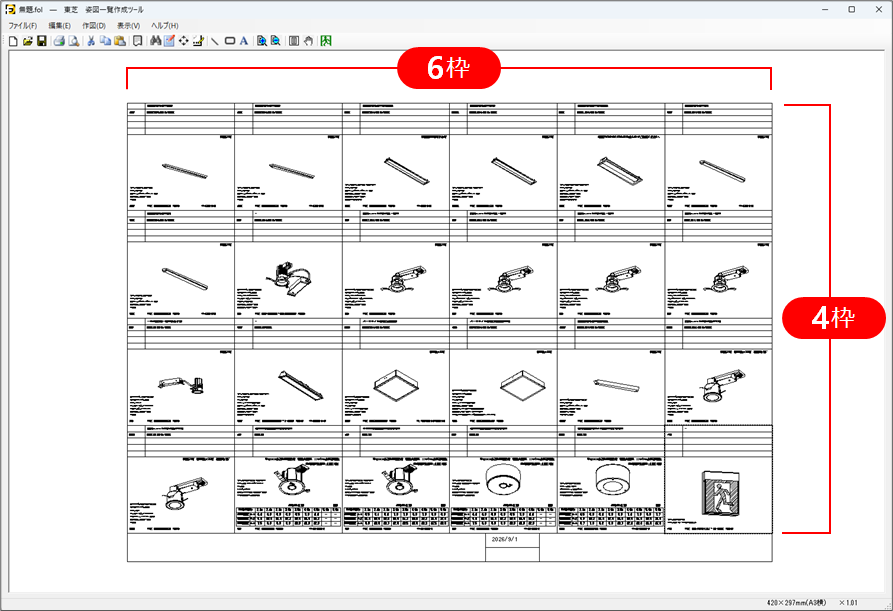Viewport: 893px width, 611px height.
Task: Activate the hand pan tool
Action: point(308,41)
